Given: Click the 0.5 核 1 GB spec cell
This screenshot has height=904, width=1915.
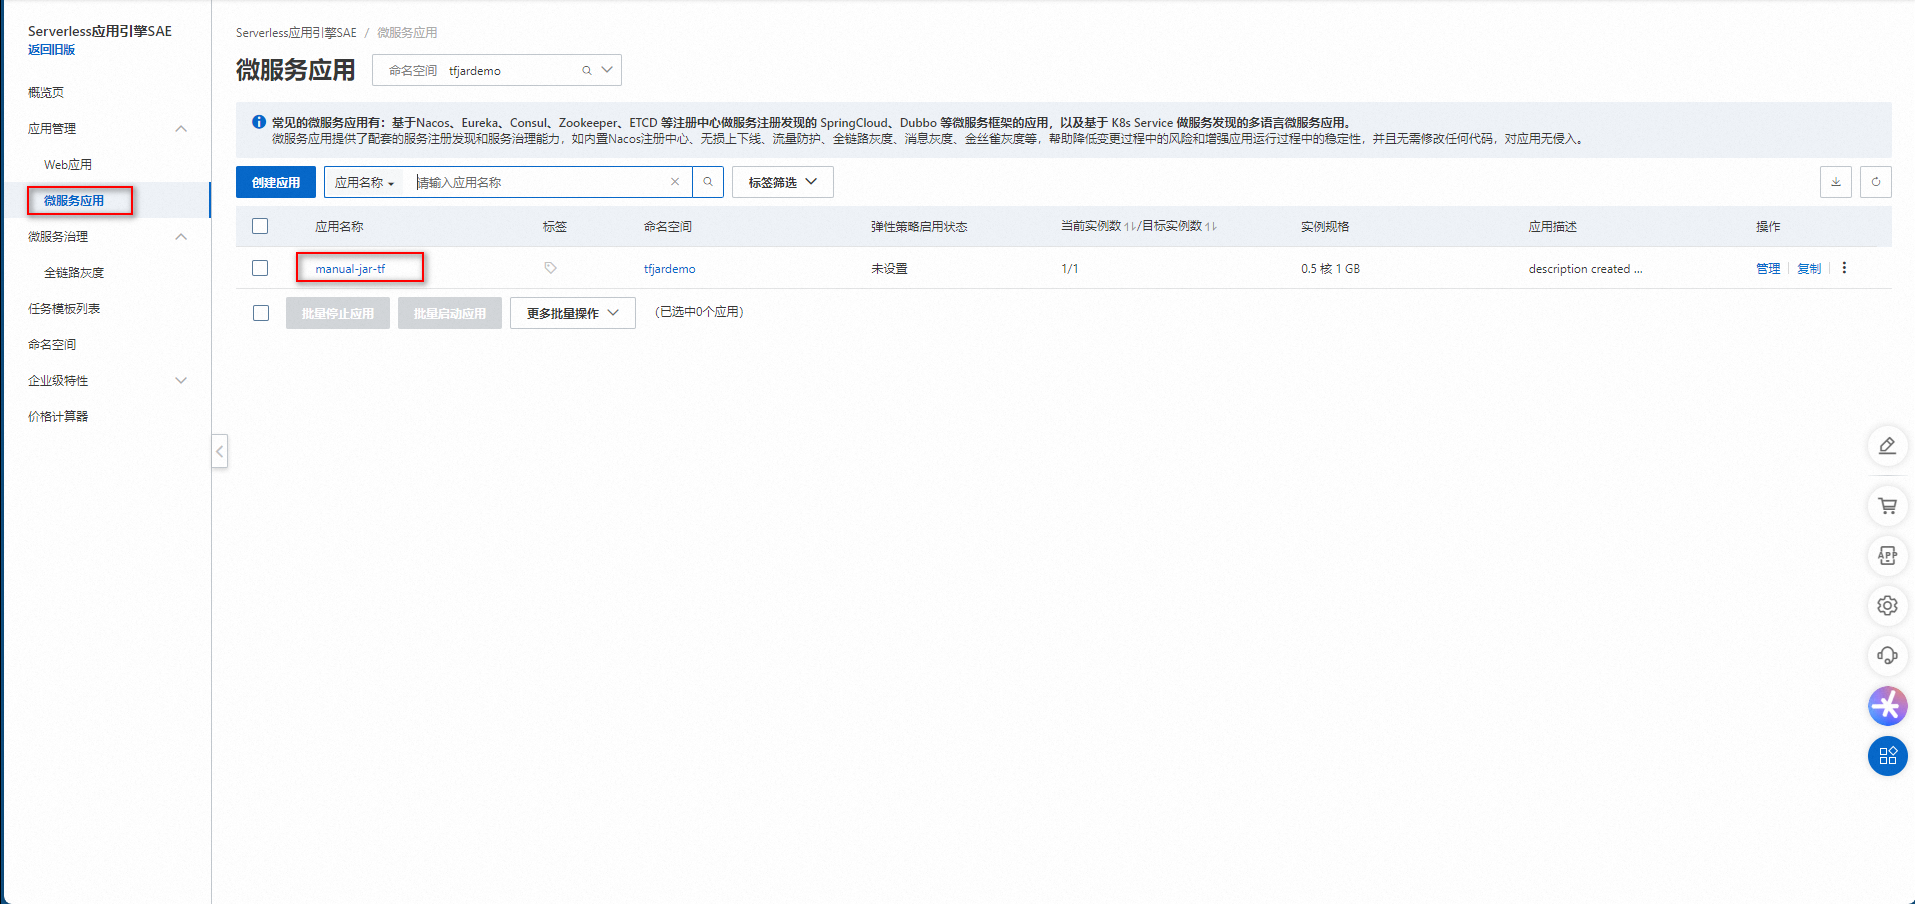Looking at the screenshot, I should click(x=1330, y=268).
